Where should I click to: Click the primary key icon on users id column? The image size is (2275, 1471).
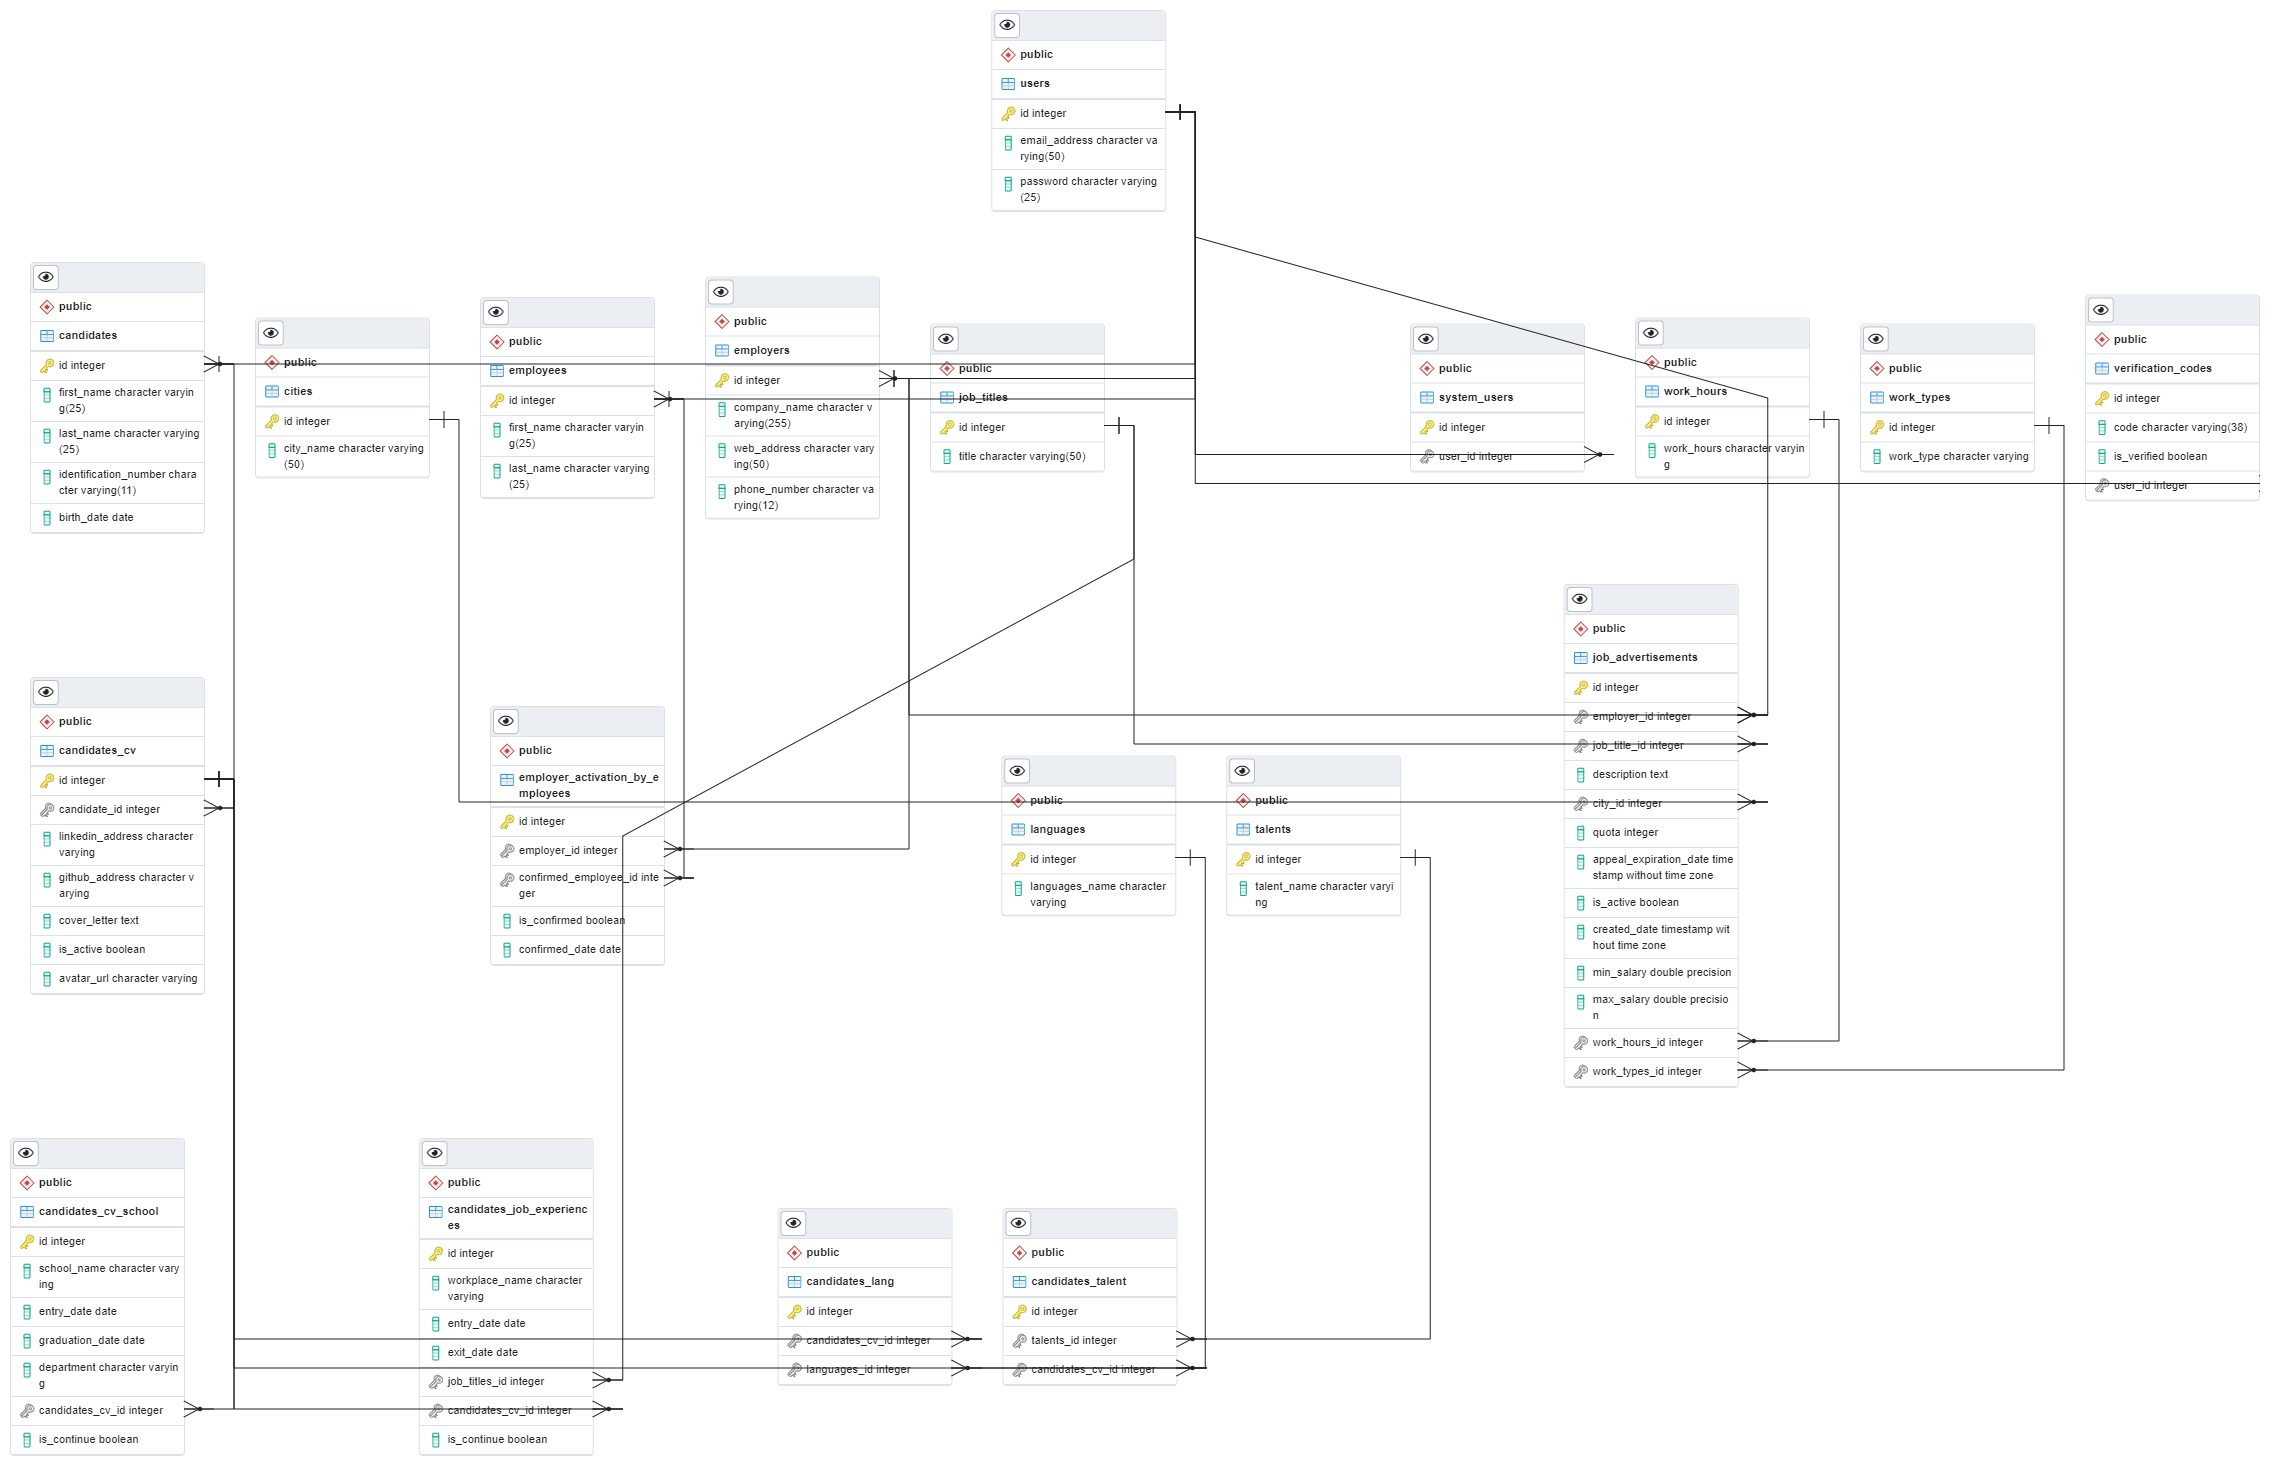point(1006,113)
